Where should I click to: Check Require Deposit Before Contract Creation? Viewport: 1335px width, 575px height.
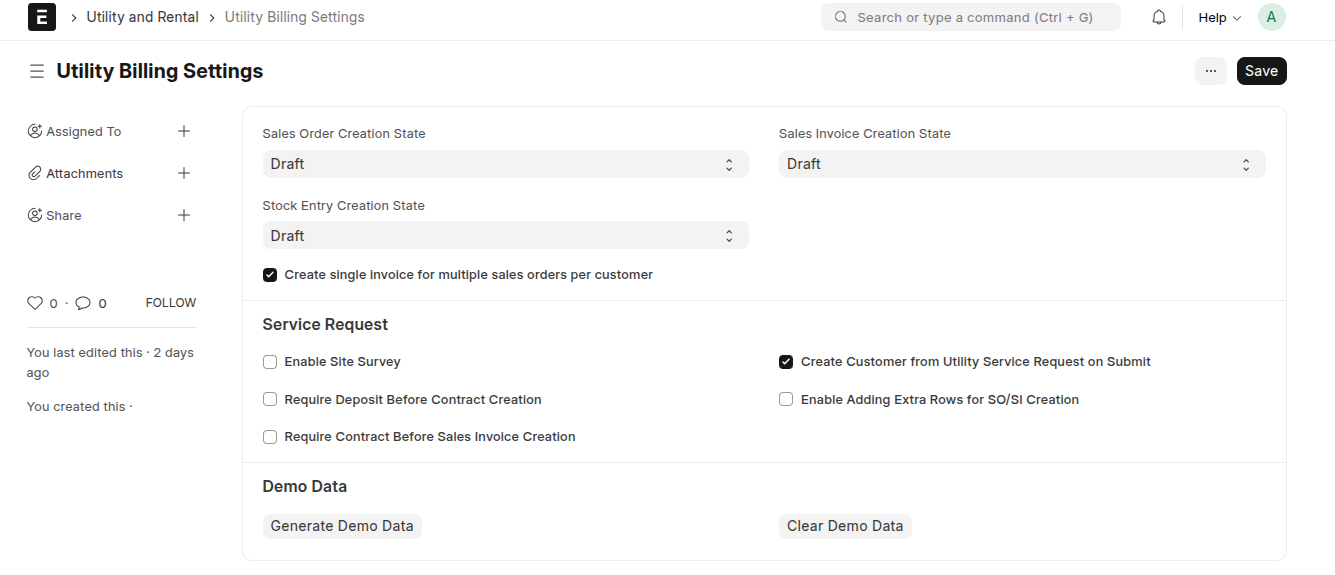coord(270,399)
